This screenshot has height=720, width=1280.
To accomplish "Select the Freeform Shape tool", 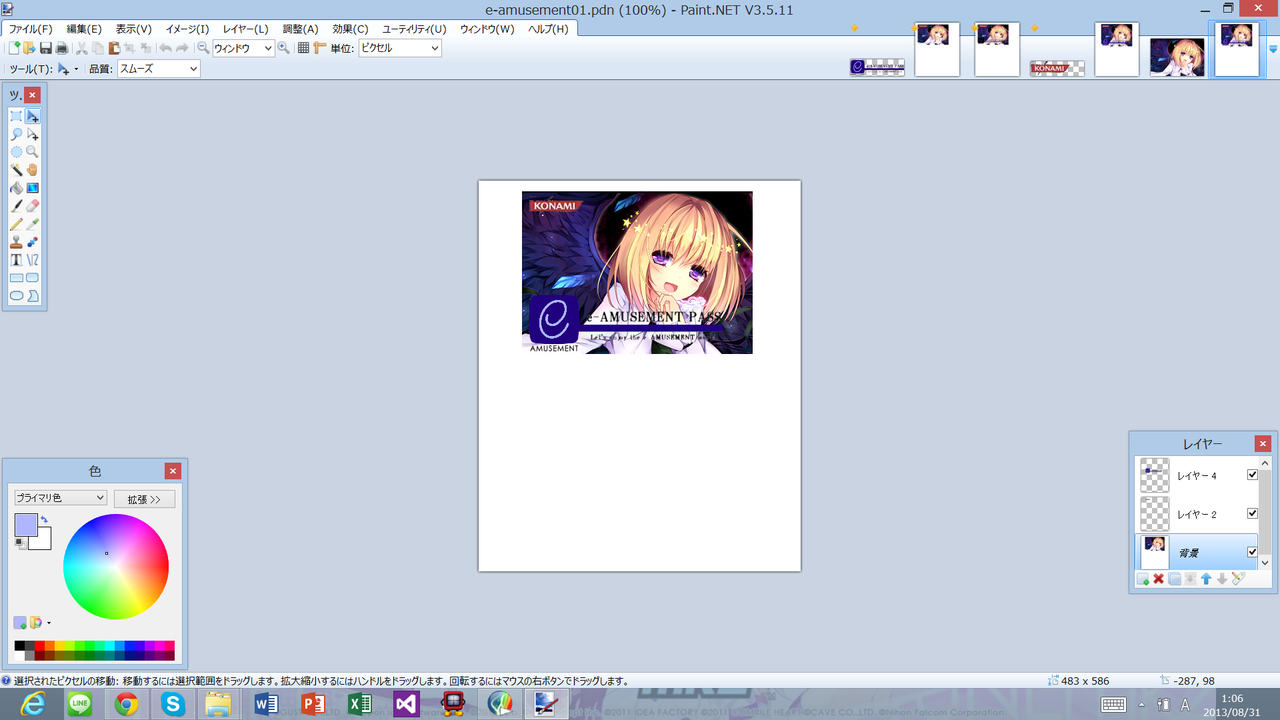I will 33,296.
